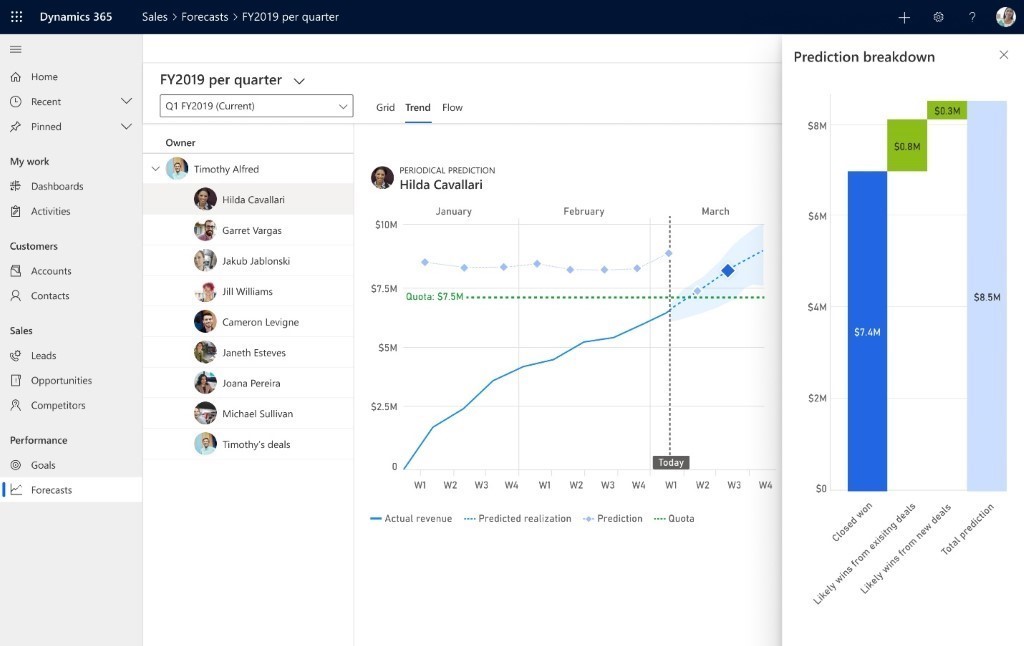This screenshot has height=646, width=1024.
Task: Switch to the Flow tab
Action: (x=452, y=107)
